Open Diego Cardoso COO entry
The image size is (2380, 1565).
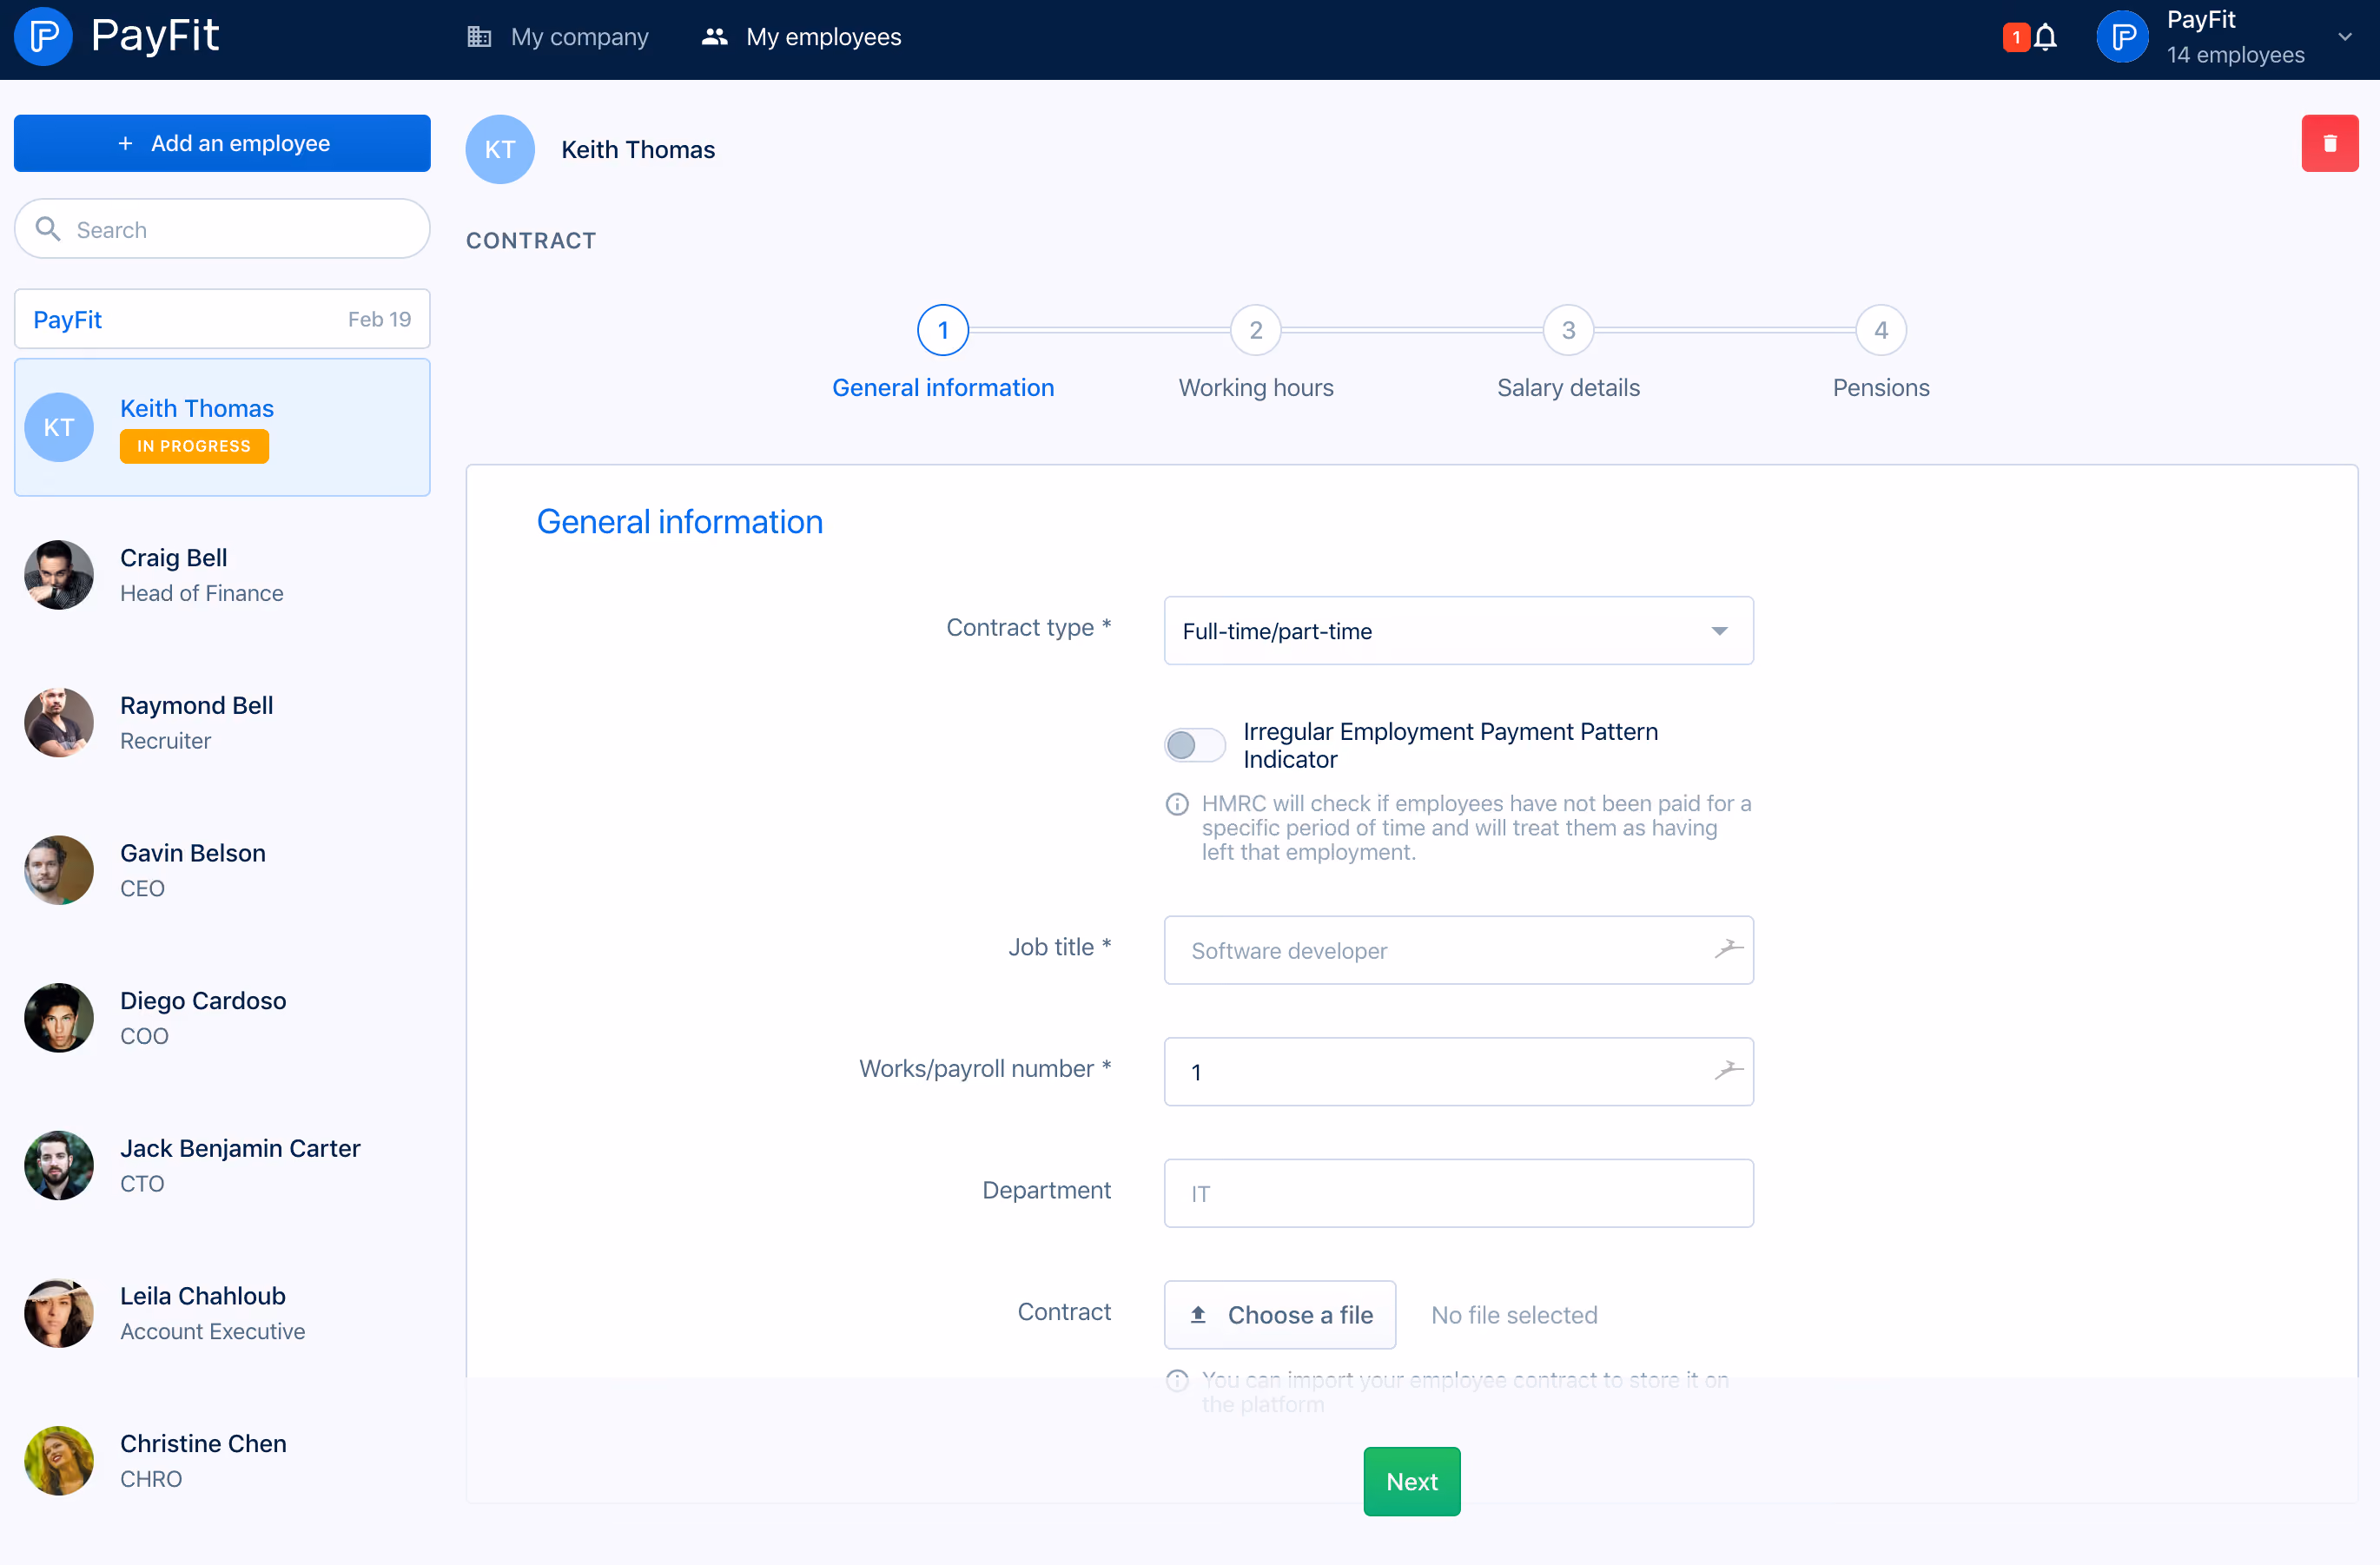[222, 1018]
